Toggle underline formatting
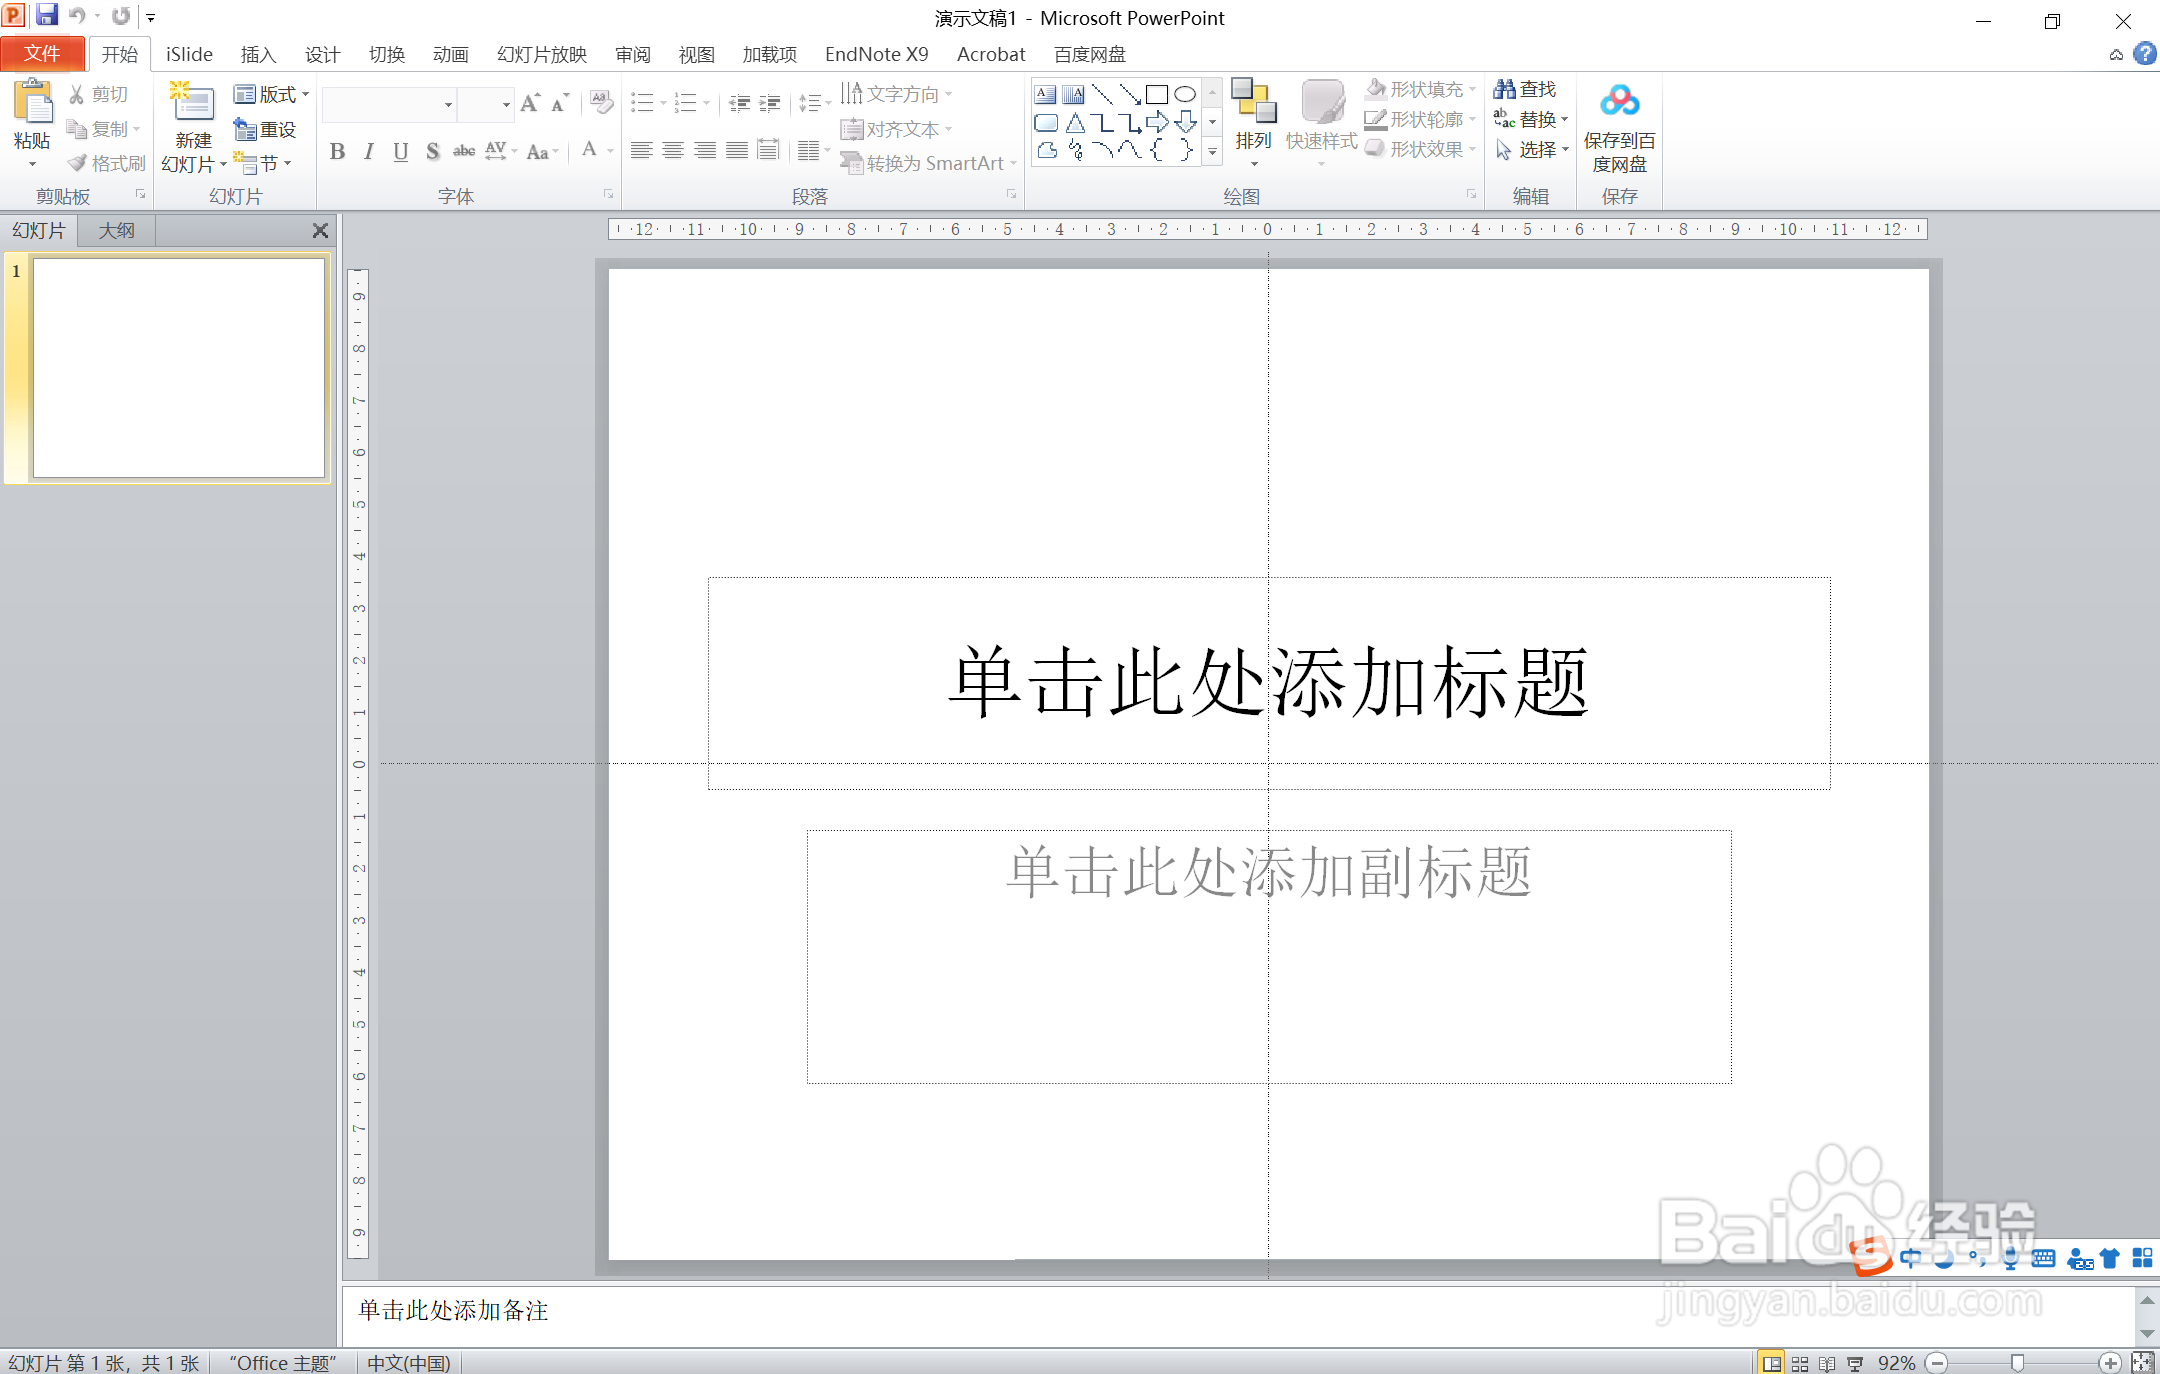 pos(400,151)
